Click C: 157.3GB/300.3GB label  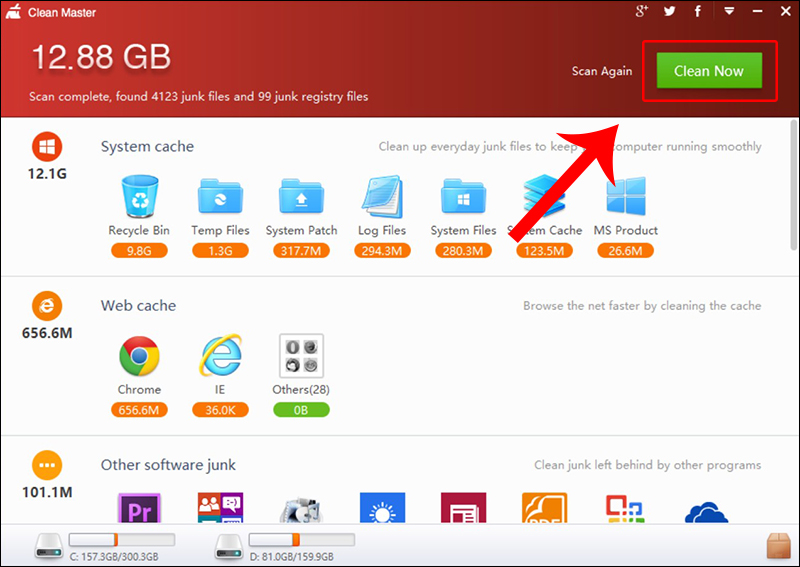[x=114, y=556]
